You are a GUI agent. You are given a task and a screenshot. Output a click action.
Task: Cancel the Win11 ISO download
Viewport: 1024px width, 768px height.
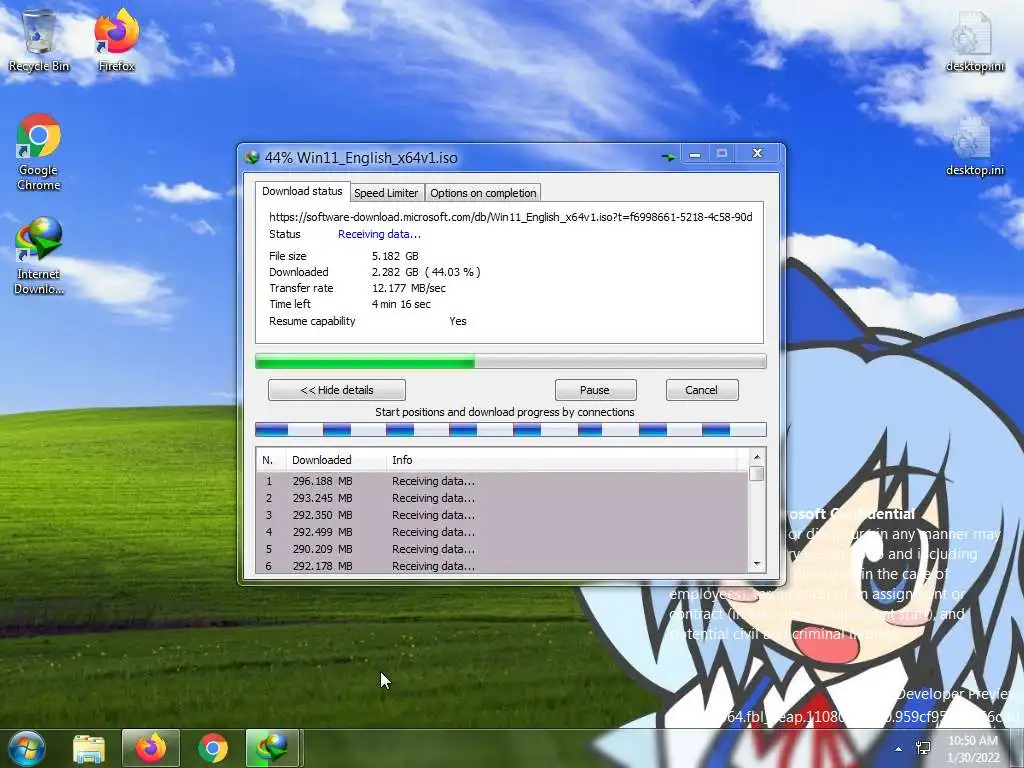[x=701, y=390]
